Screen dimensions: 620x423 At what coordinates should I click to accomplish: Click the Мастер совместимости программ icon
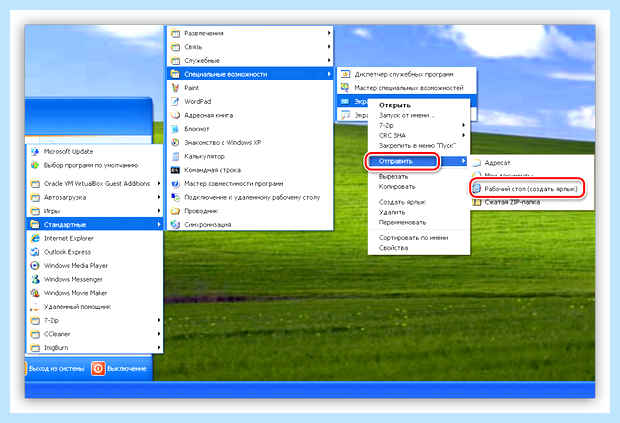[x=175, y=183]
